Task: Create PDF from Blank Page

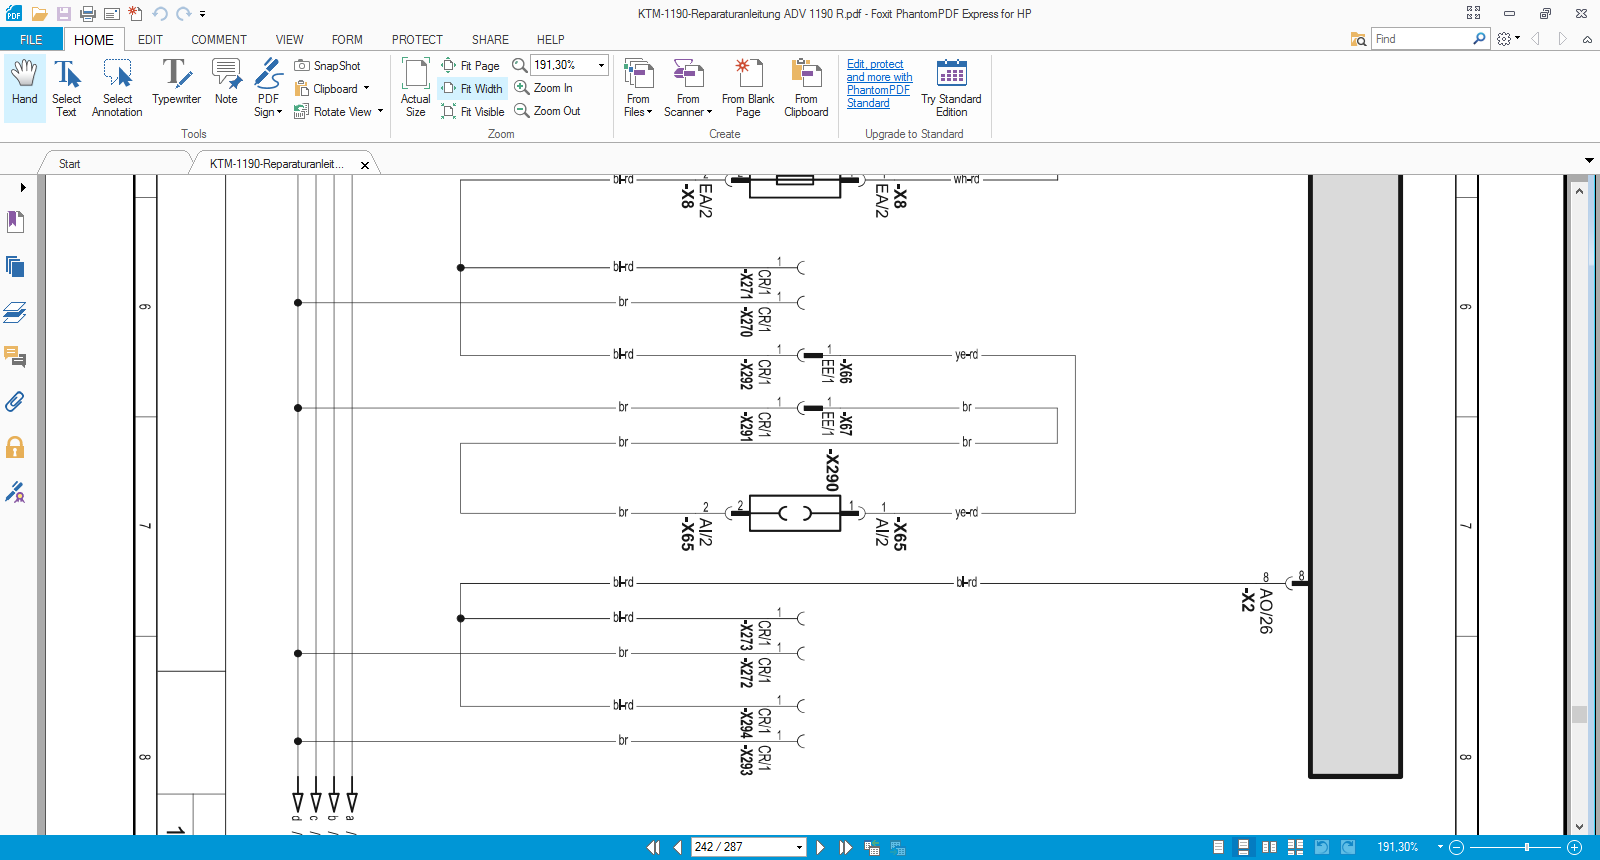Action: coord(747,87)
